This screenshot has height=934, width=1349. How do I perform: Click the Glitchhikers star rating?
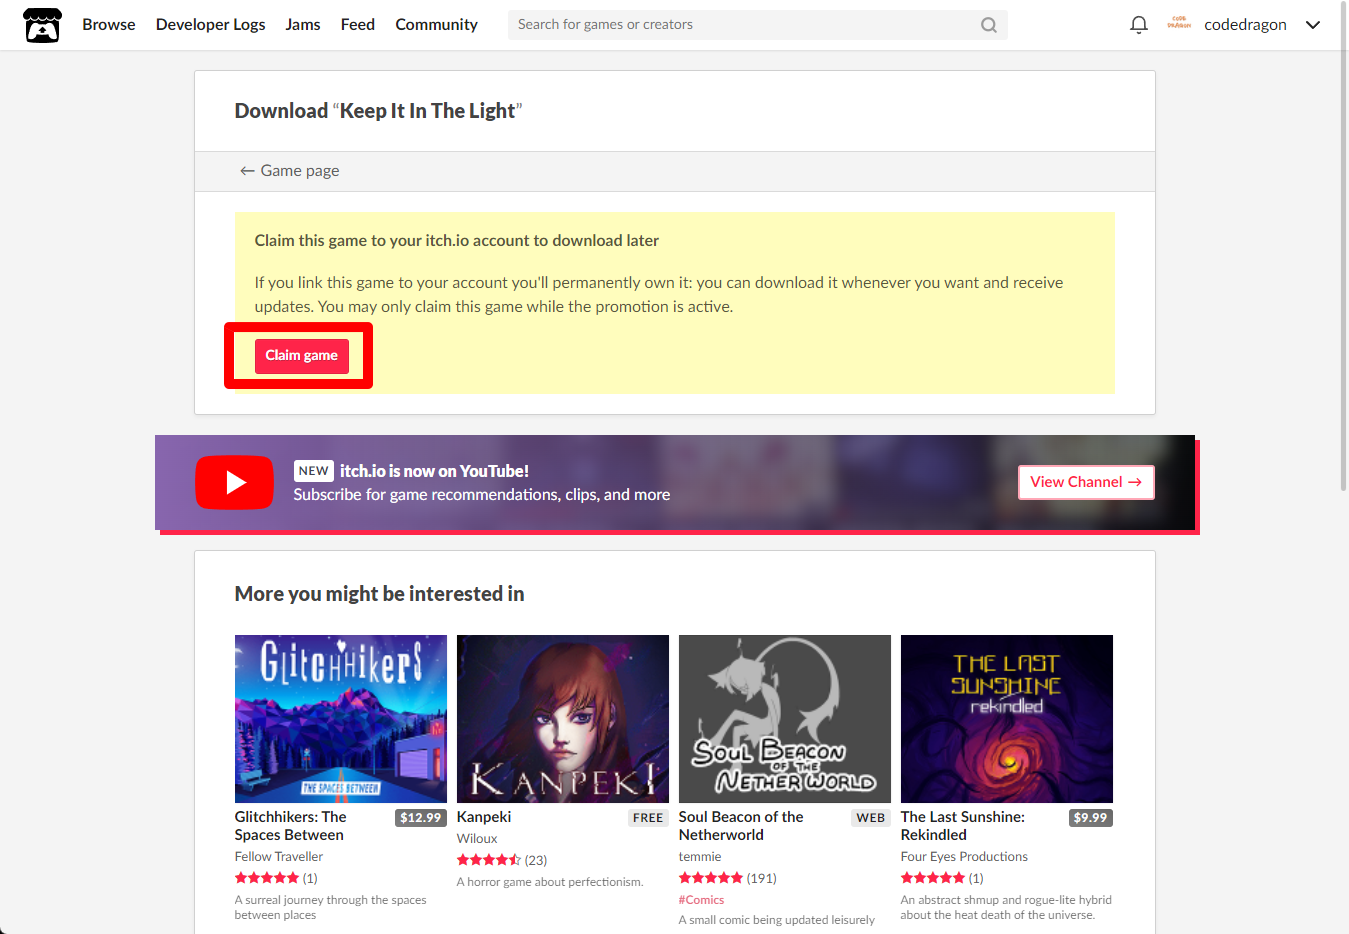pyautogui.click(x=276, y=878)
